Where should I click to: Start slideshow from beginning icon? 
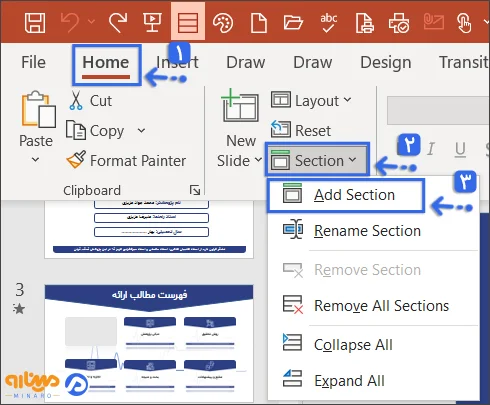(152, 23)
